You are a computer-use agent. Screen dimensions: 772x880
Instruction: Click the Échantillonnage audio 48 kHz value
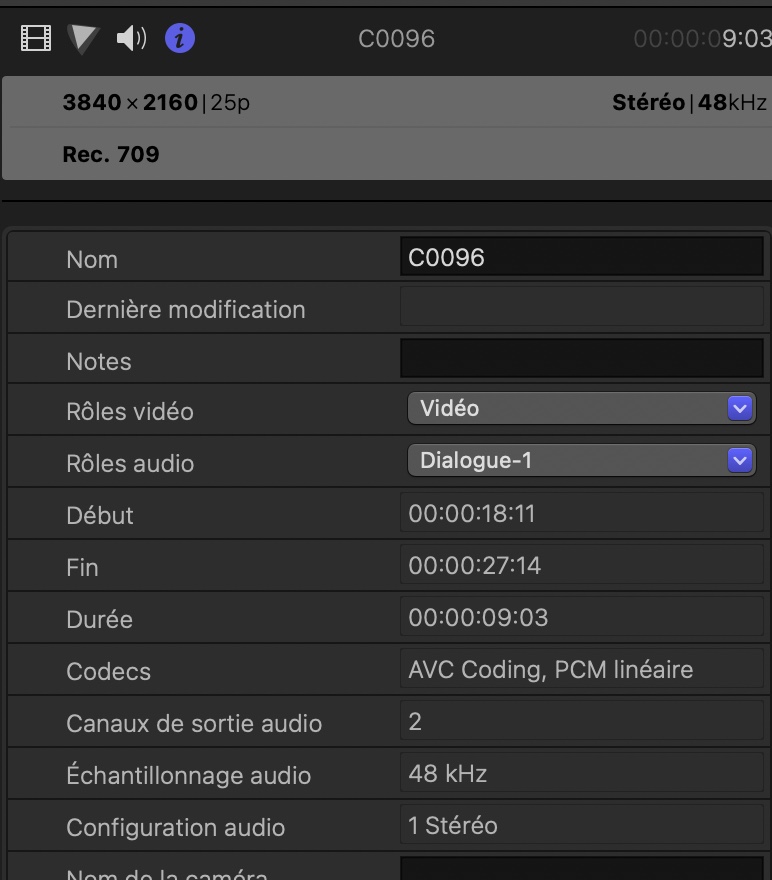(581, 774)
